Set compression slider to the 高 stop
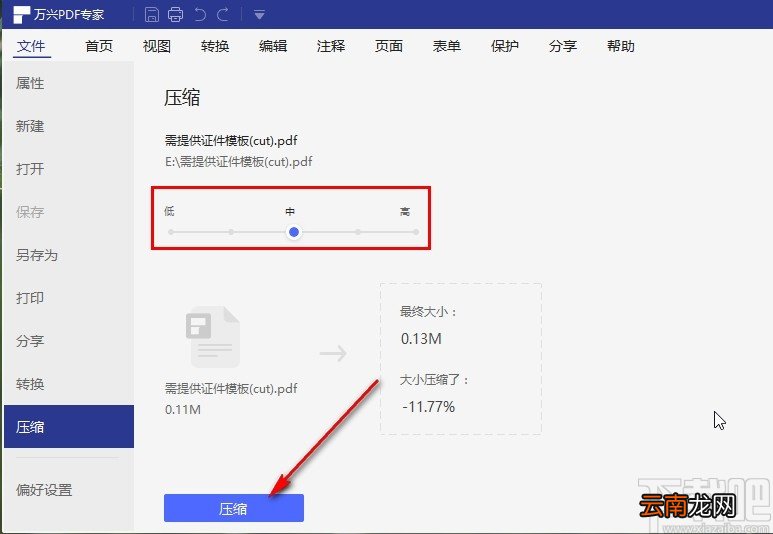 point(416,232)
